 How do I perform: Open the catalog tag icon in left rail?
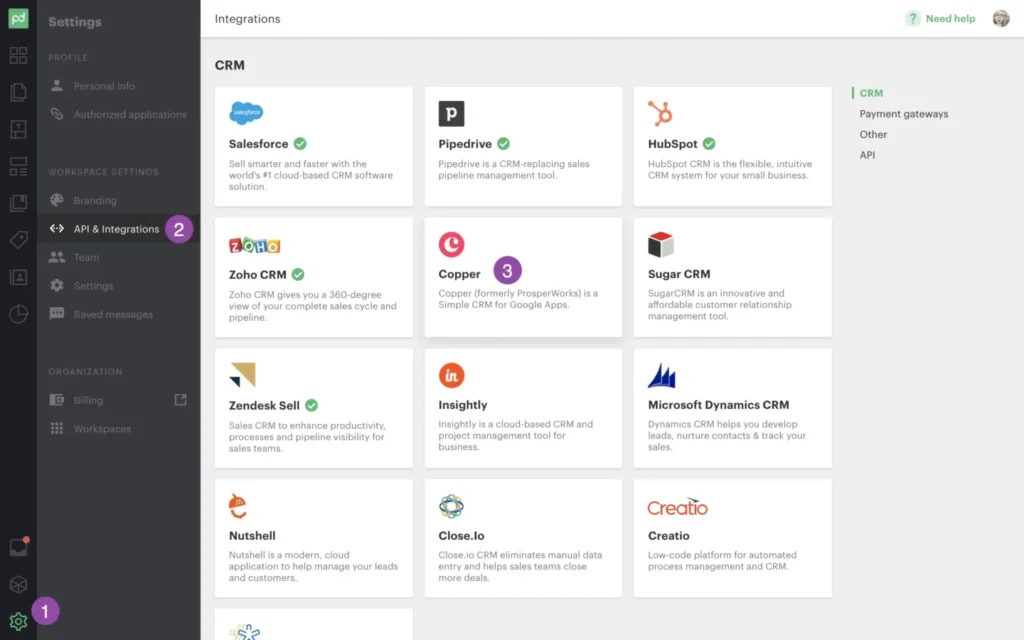click(x=18, y=240)
